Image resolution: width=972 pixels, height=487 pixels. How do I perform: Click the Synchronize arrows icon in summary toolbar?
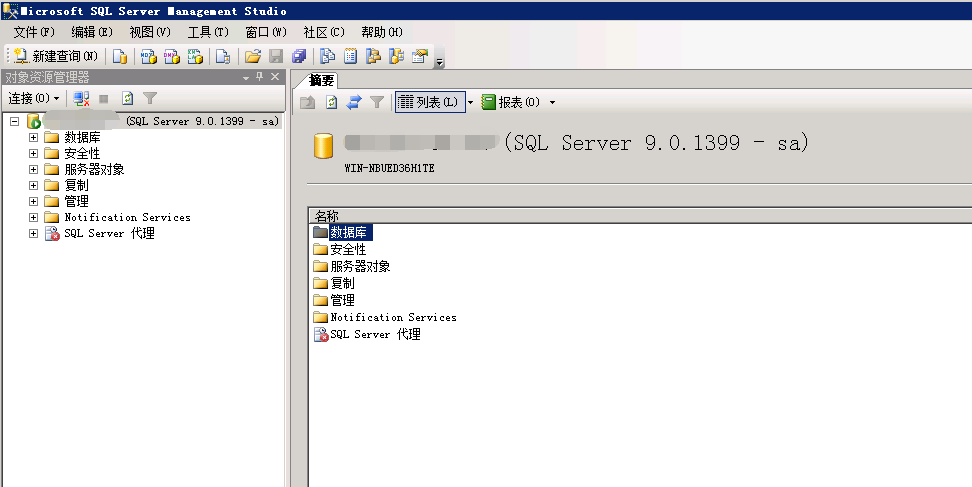tap(354, 102)
